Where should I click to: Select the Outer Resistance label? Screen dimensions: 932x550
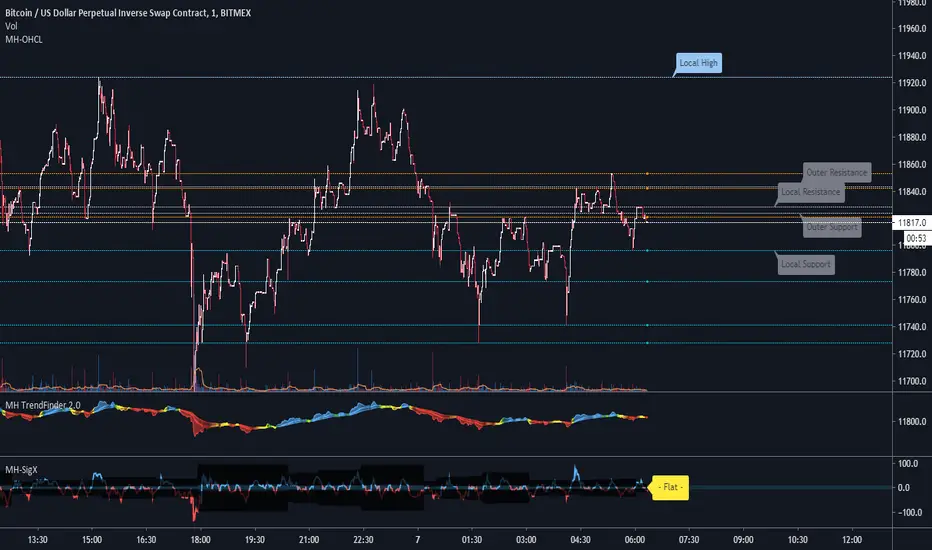click(837, 173)
